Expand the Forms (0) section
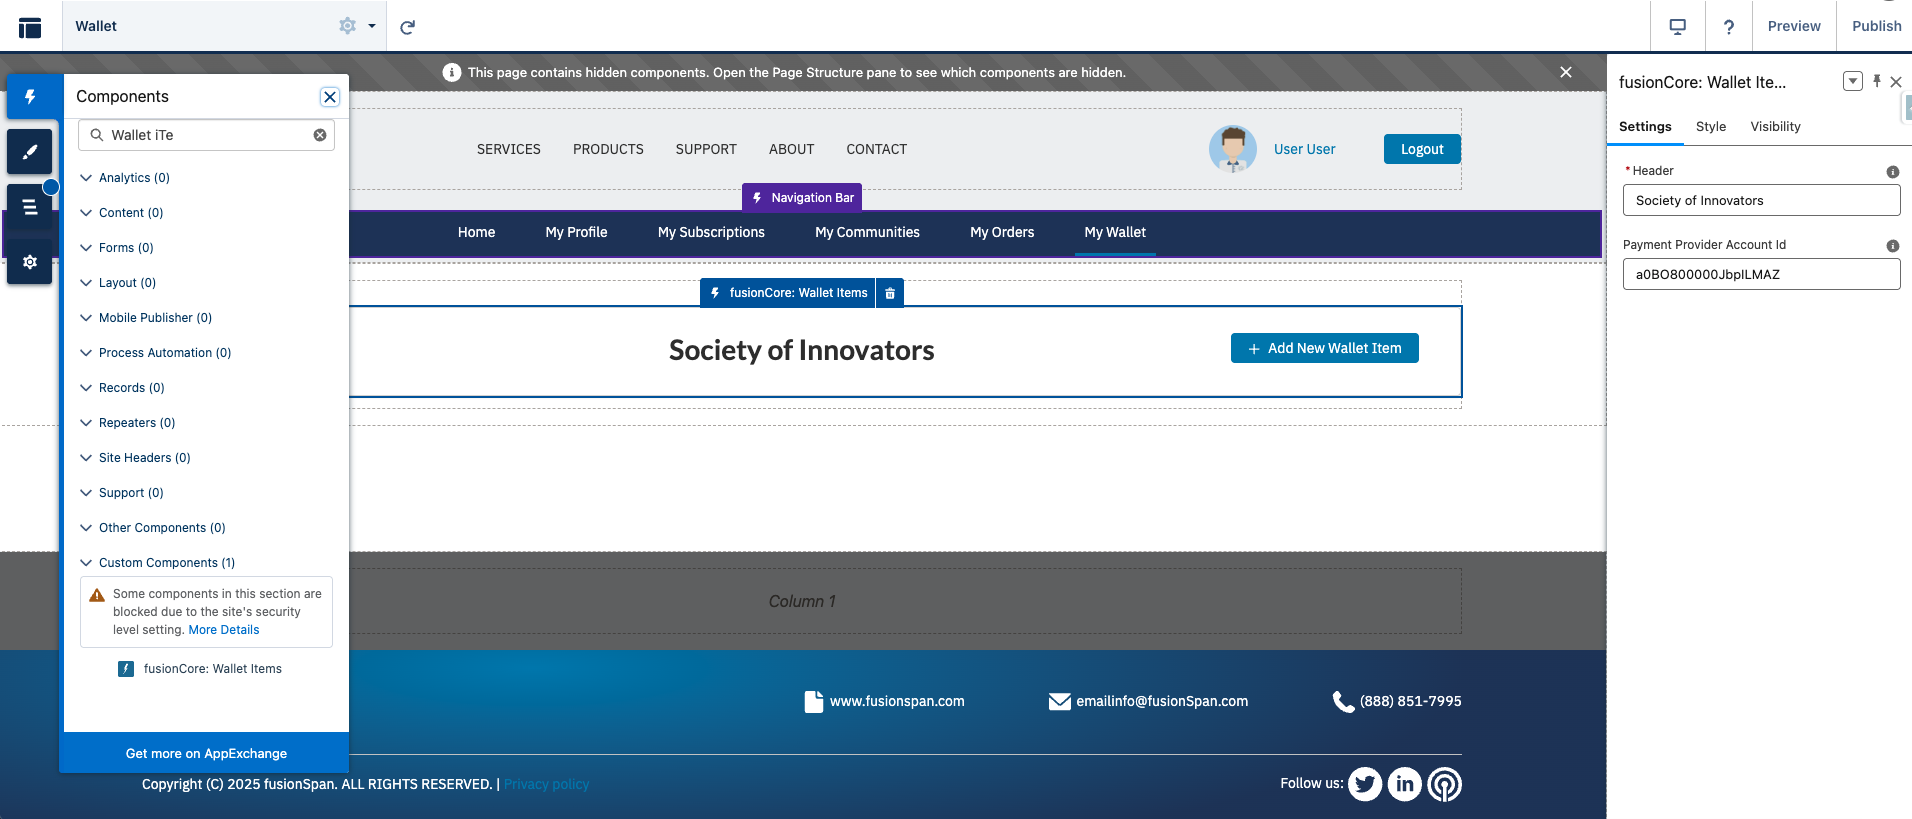Viewport: 1912px width, 819px height. [x=117, y=248]
